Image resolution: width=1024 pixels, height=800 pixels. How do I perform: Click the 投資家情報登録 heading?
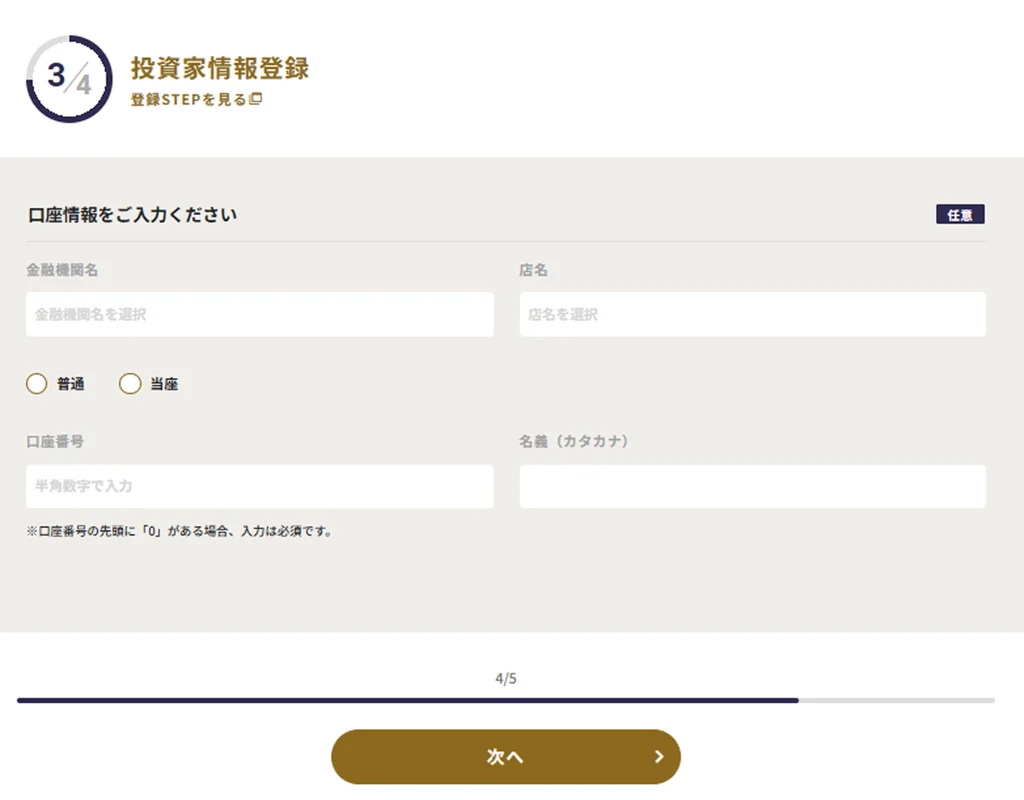(x=220, y=68)
